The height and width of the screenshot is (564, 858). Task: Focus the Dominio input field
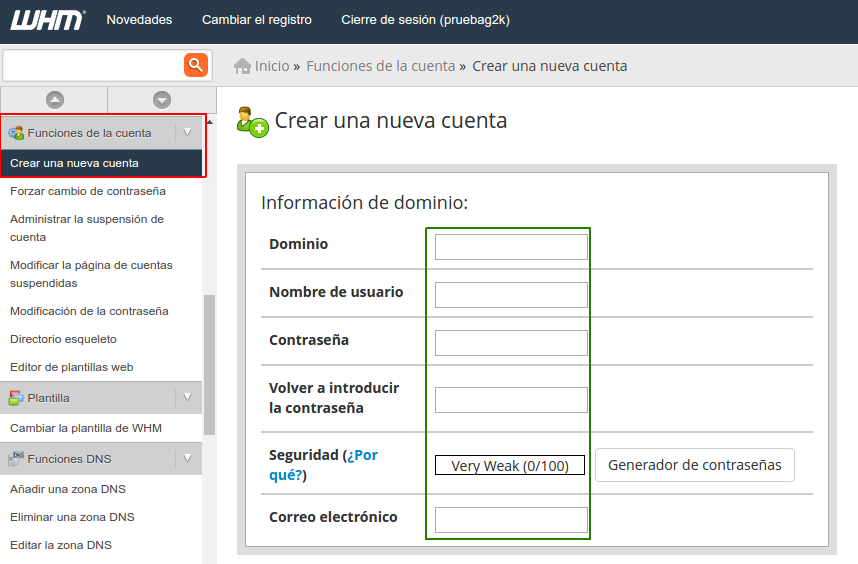point(511,247)
